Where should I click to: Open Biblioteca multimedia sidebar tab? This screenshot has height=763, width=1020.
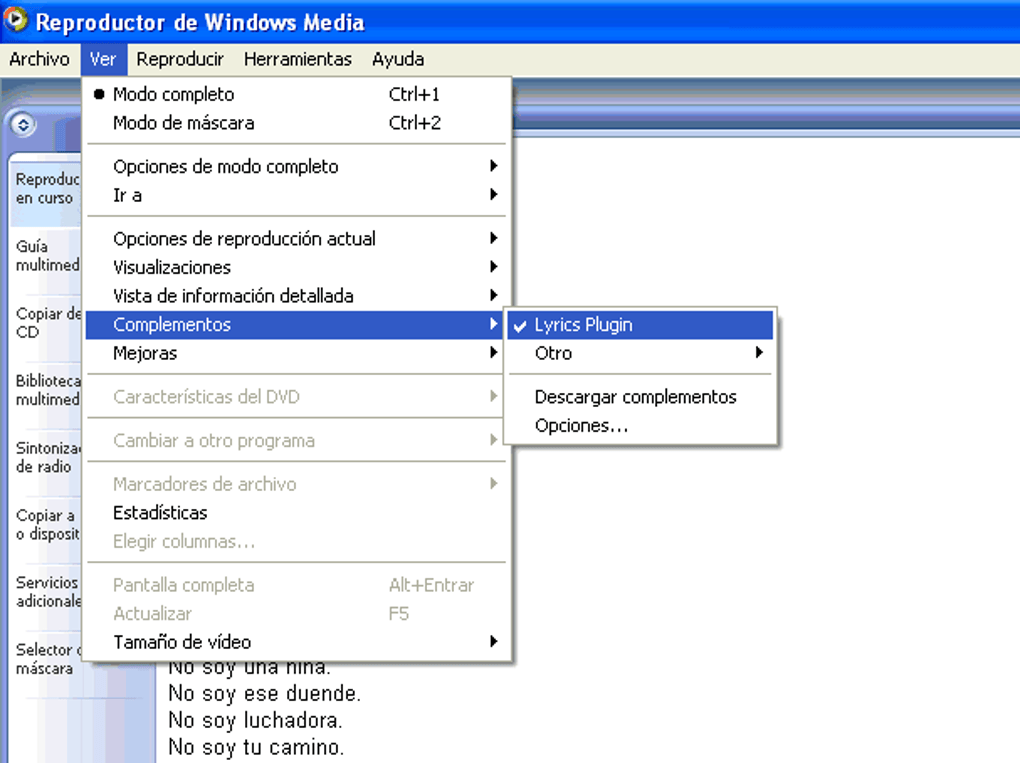point(46,390)
